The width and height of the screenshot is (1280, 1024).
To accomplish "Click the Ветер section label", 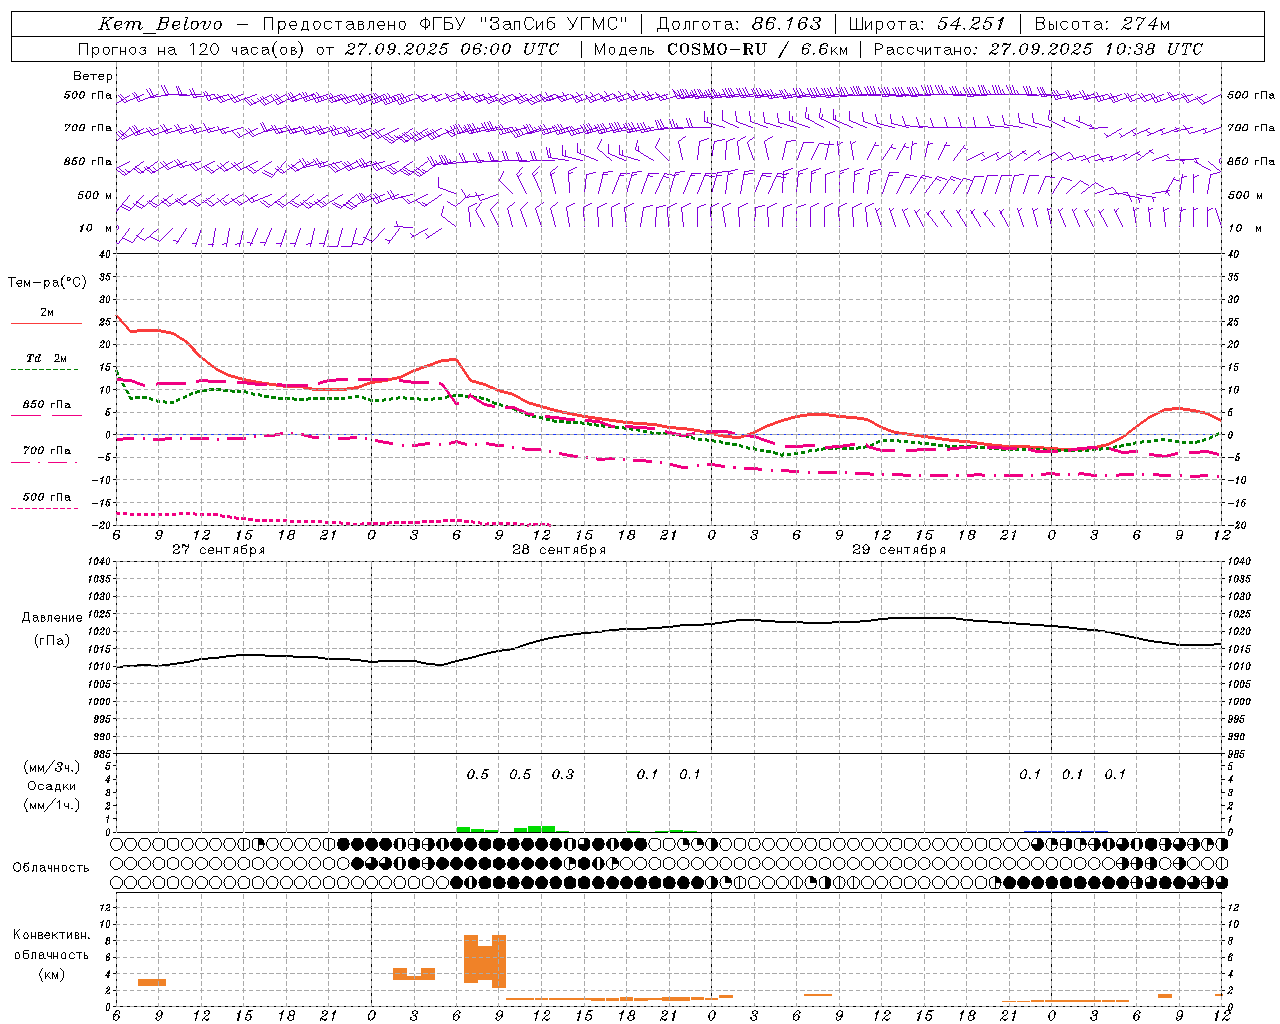I will tap(93, 76).
